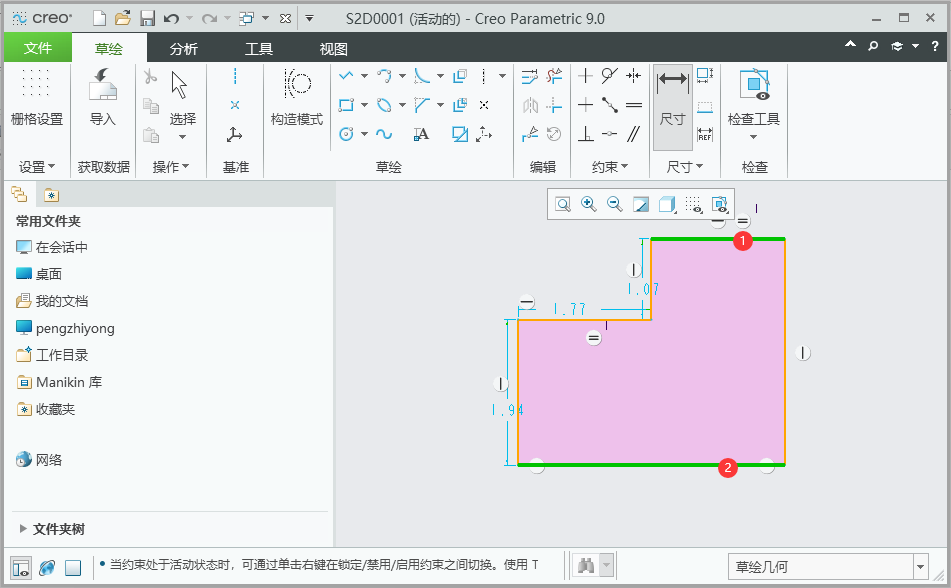Screen dimensions: 951x588
Task: Select the Arc sketch tool
Action: [384, 76]
